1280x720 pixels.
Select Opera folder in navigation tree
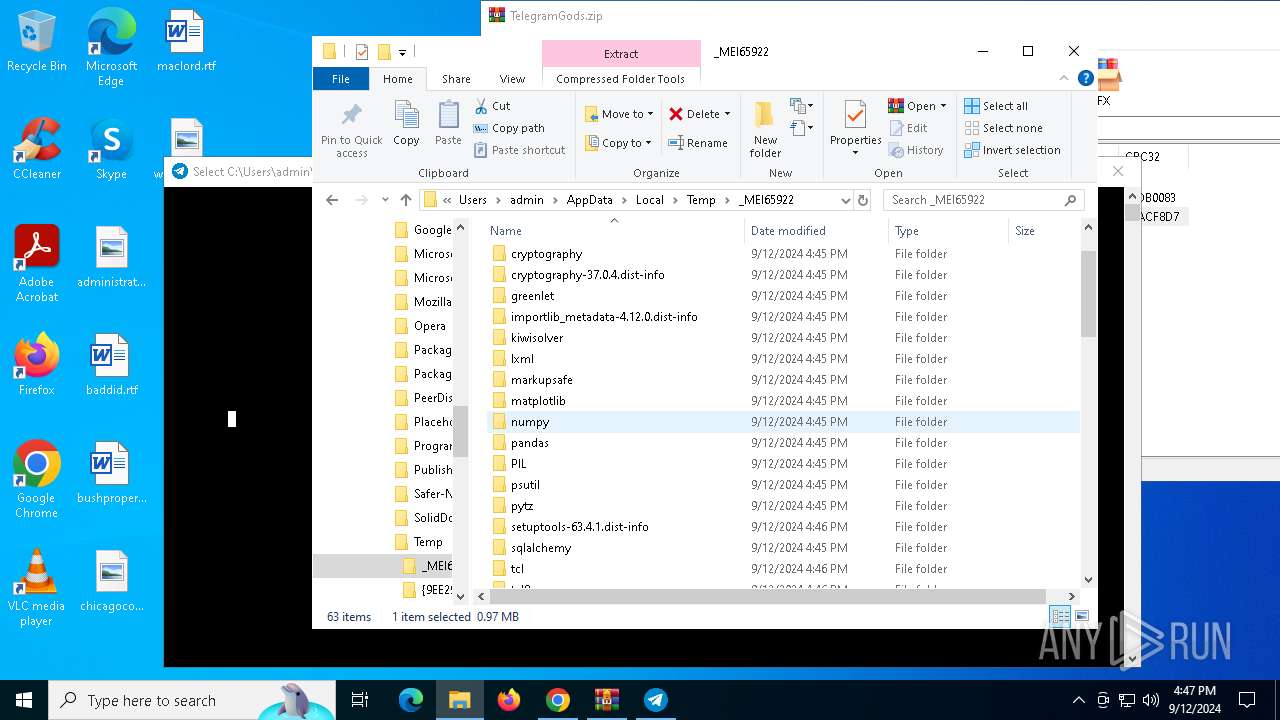click(x=420, y=326)
